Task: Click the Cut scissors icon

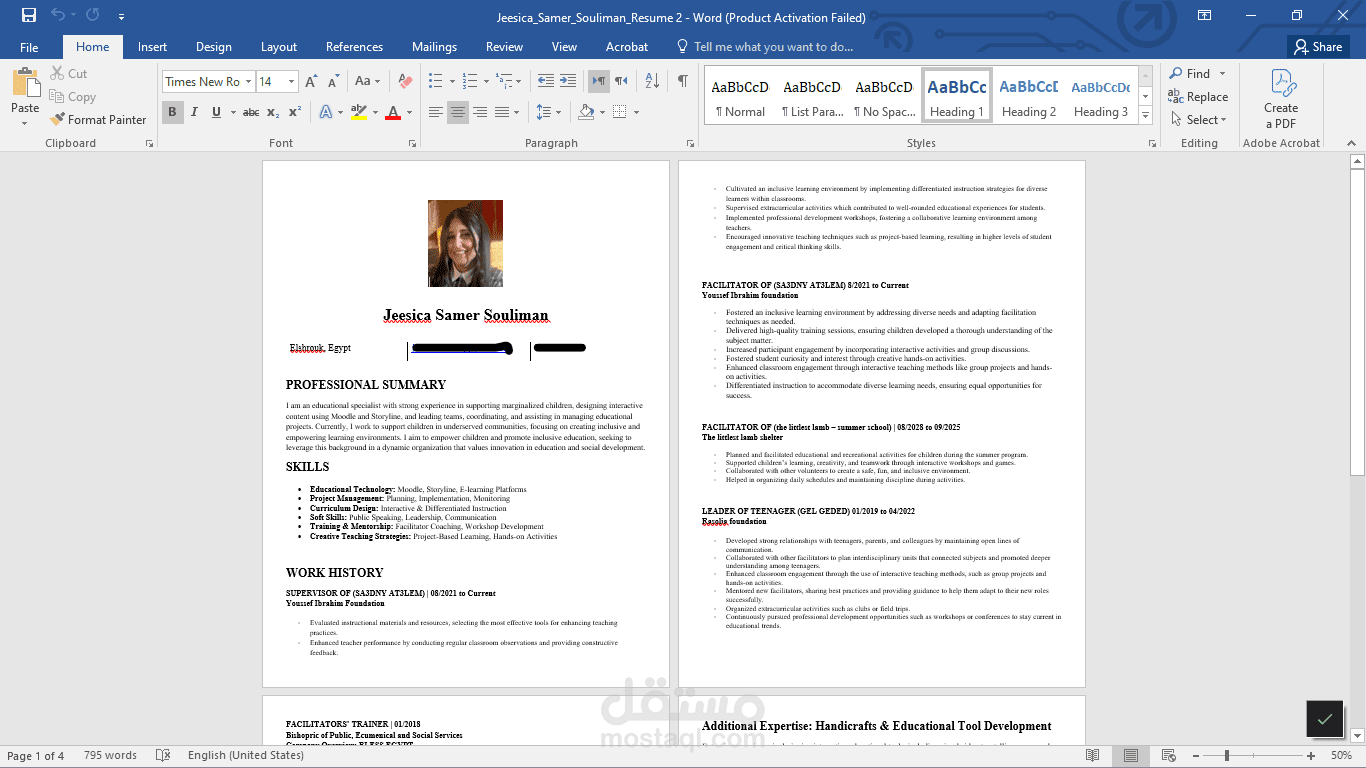Action: (57, 74)
